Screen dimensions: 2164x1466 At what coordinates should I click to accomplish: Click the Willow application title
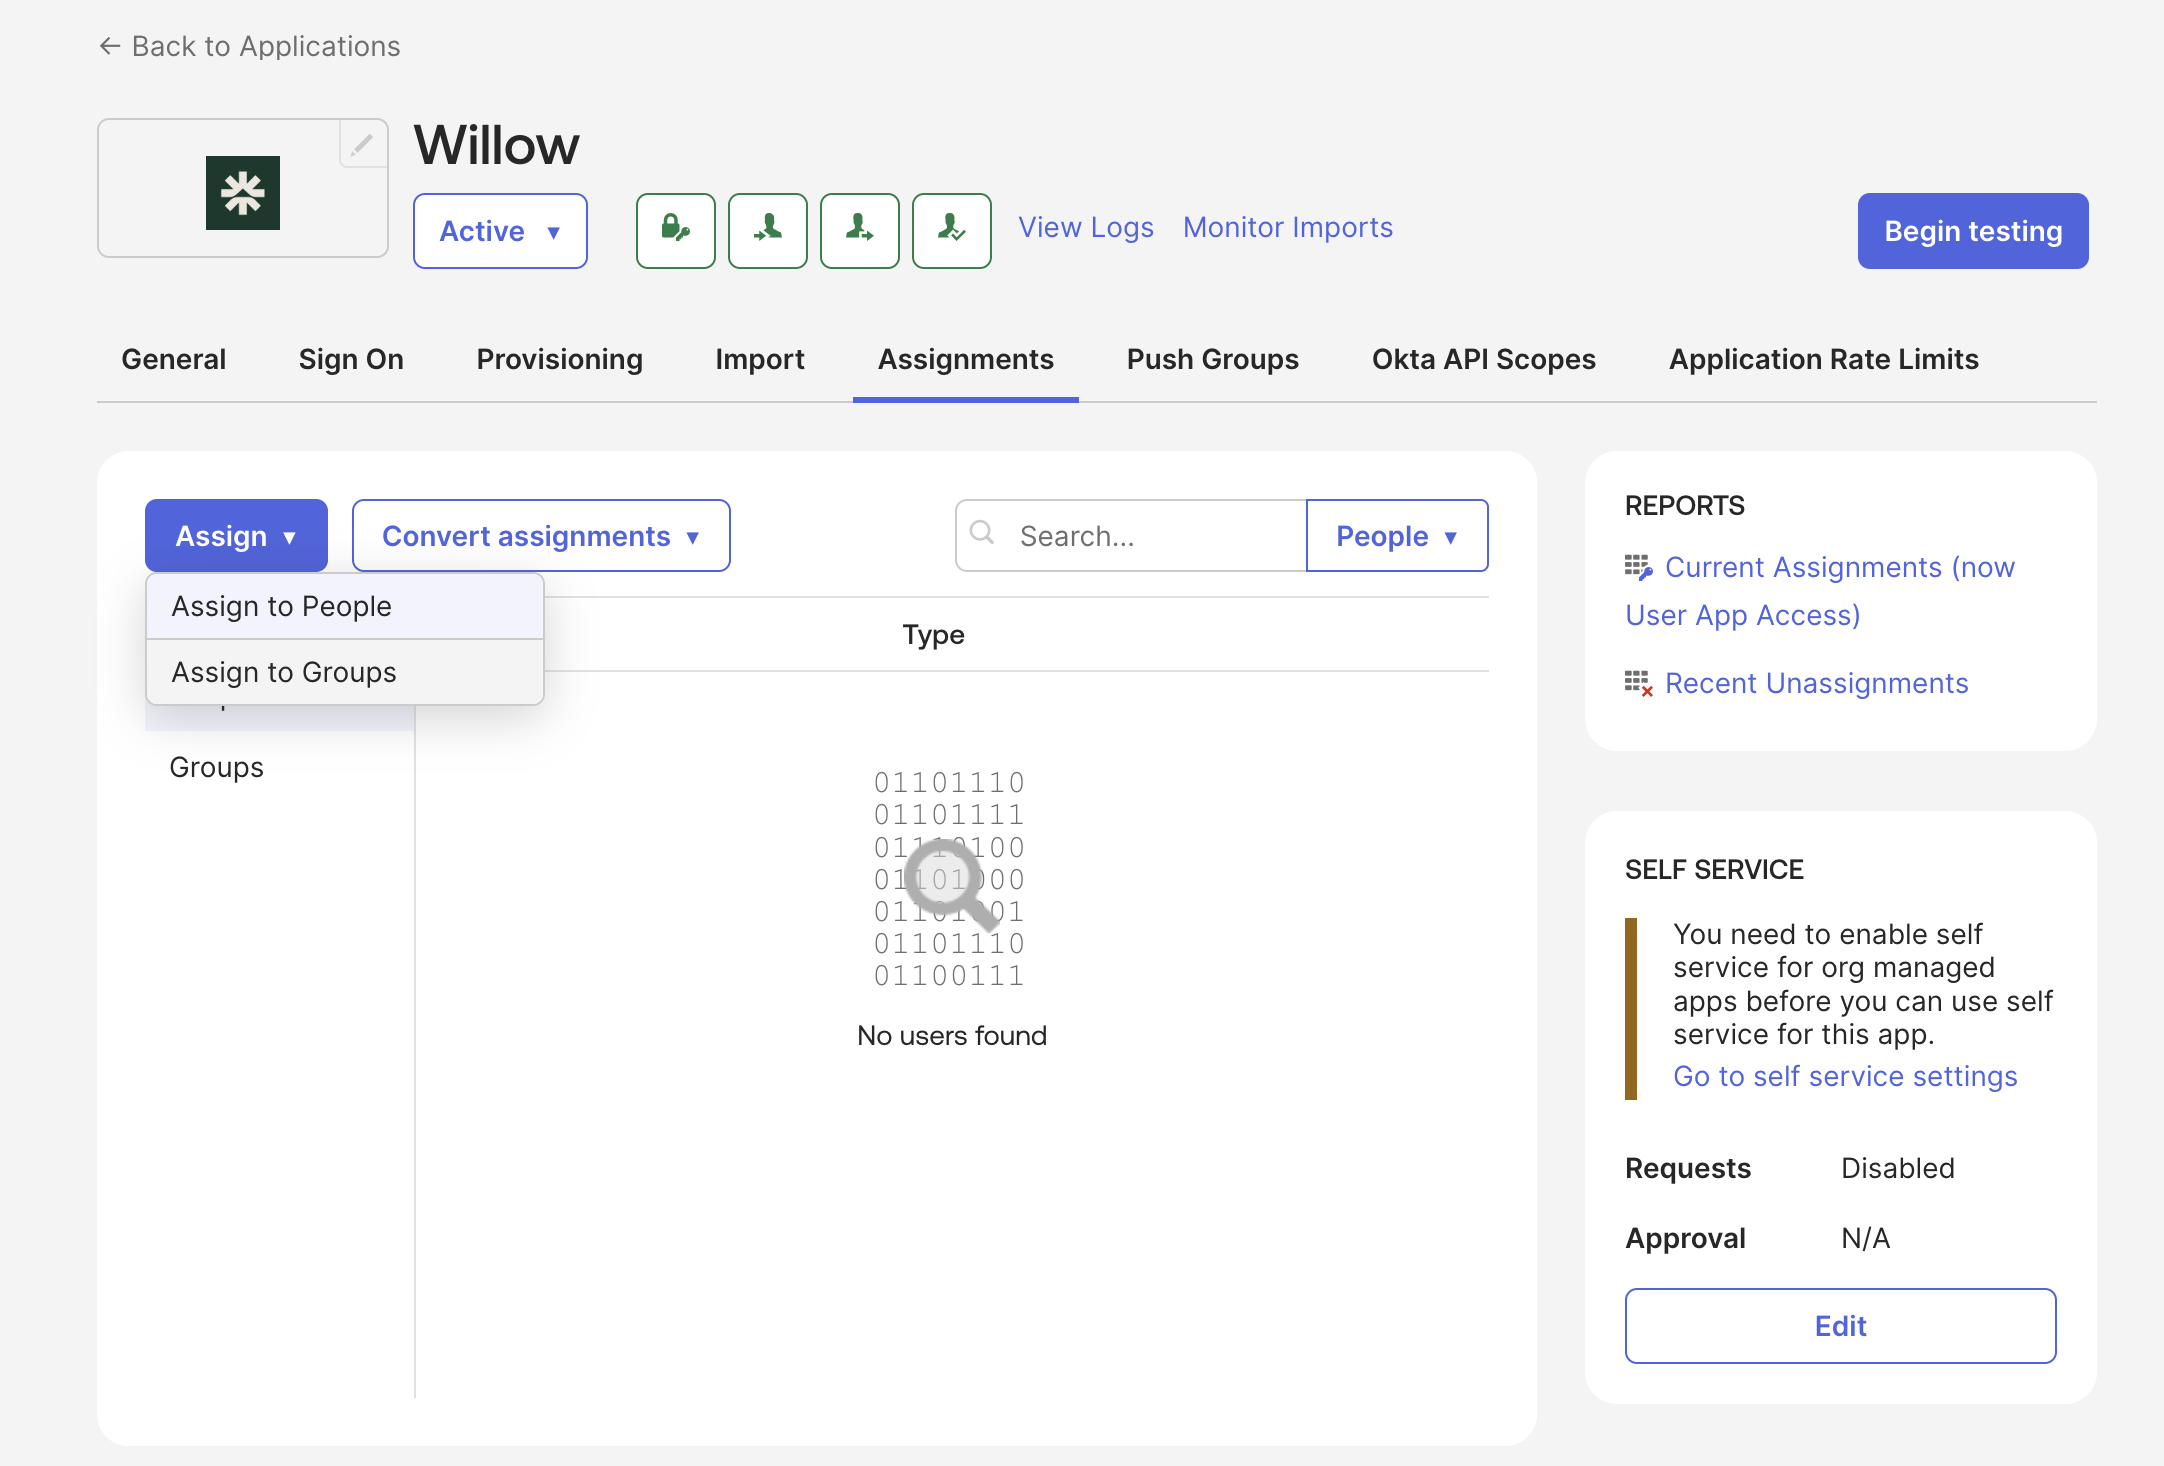pos(497,146)
